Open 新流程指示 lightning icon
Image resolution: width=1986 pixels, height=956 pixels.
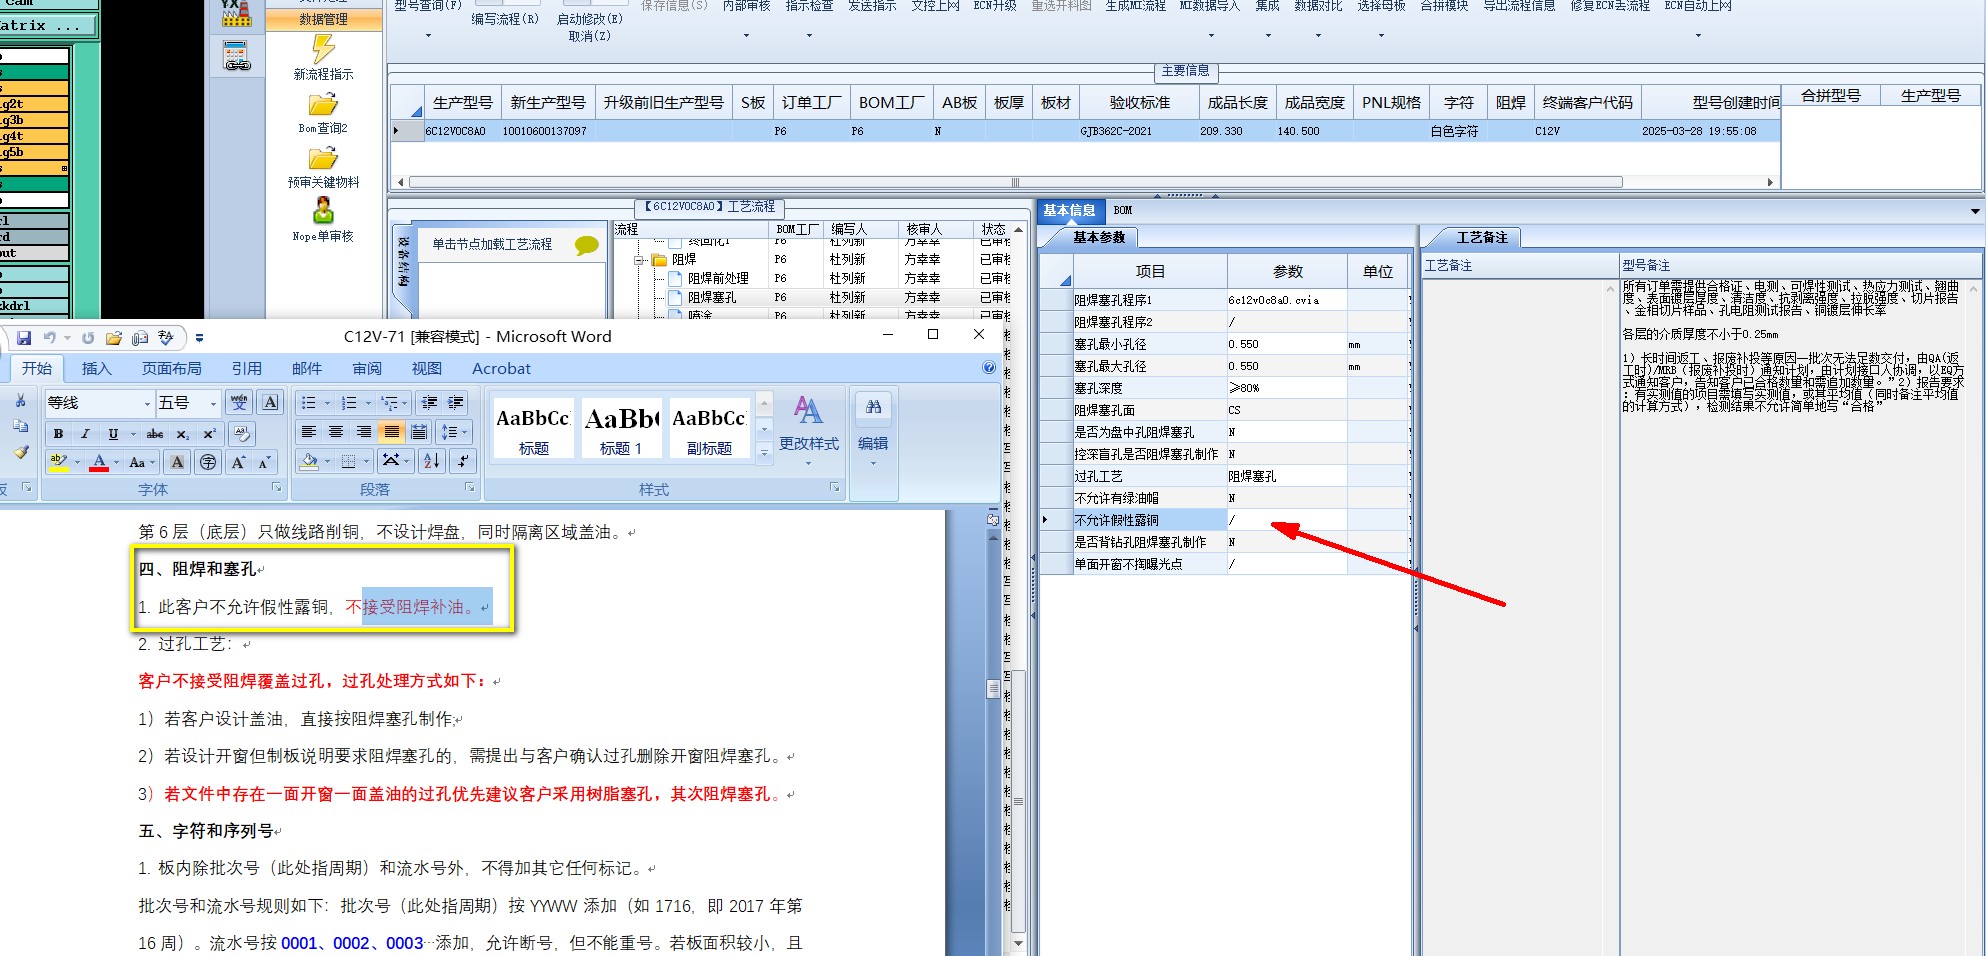[323, 49]
